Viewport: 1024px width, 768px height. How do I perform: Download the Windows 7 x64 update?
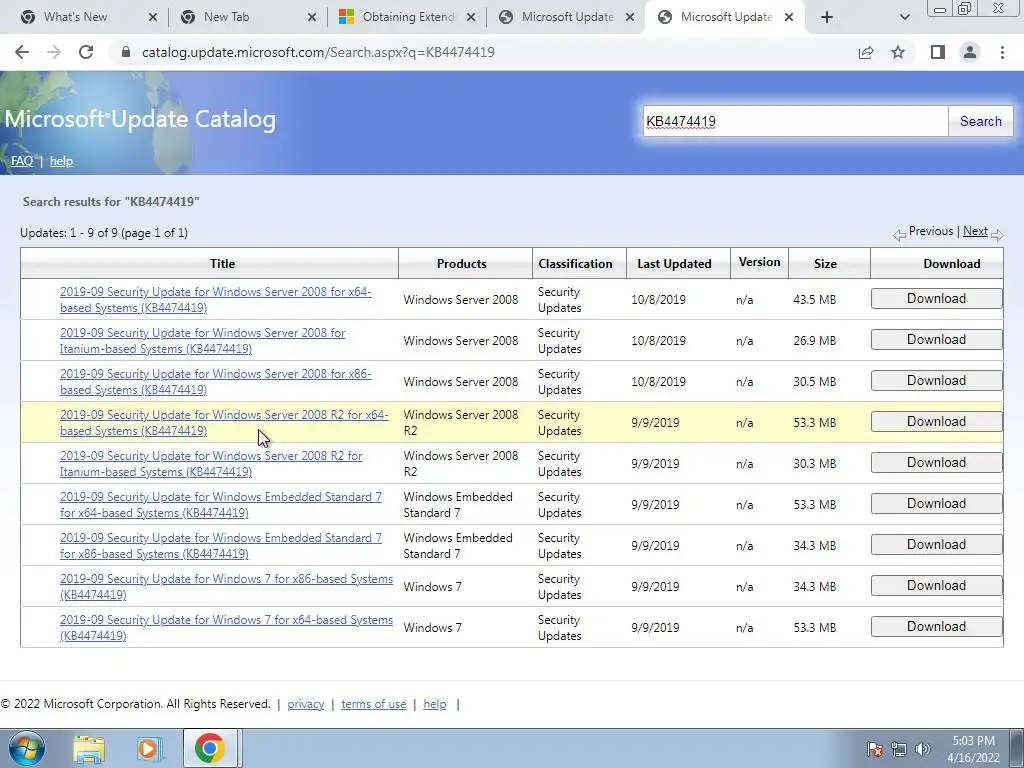tap(936, 627)
